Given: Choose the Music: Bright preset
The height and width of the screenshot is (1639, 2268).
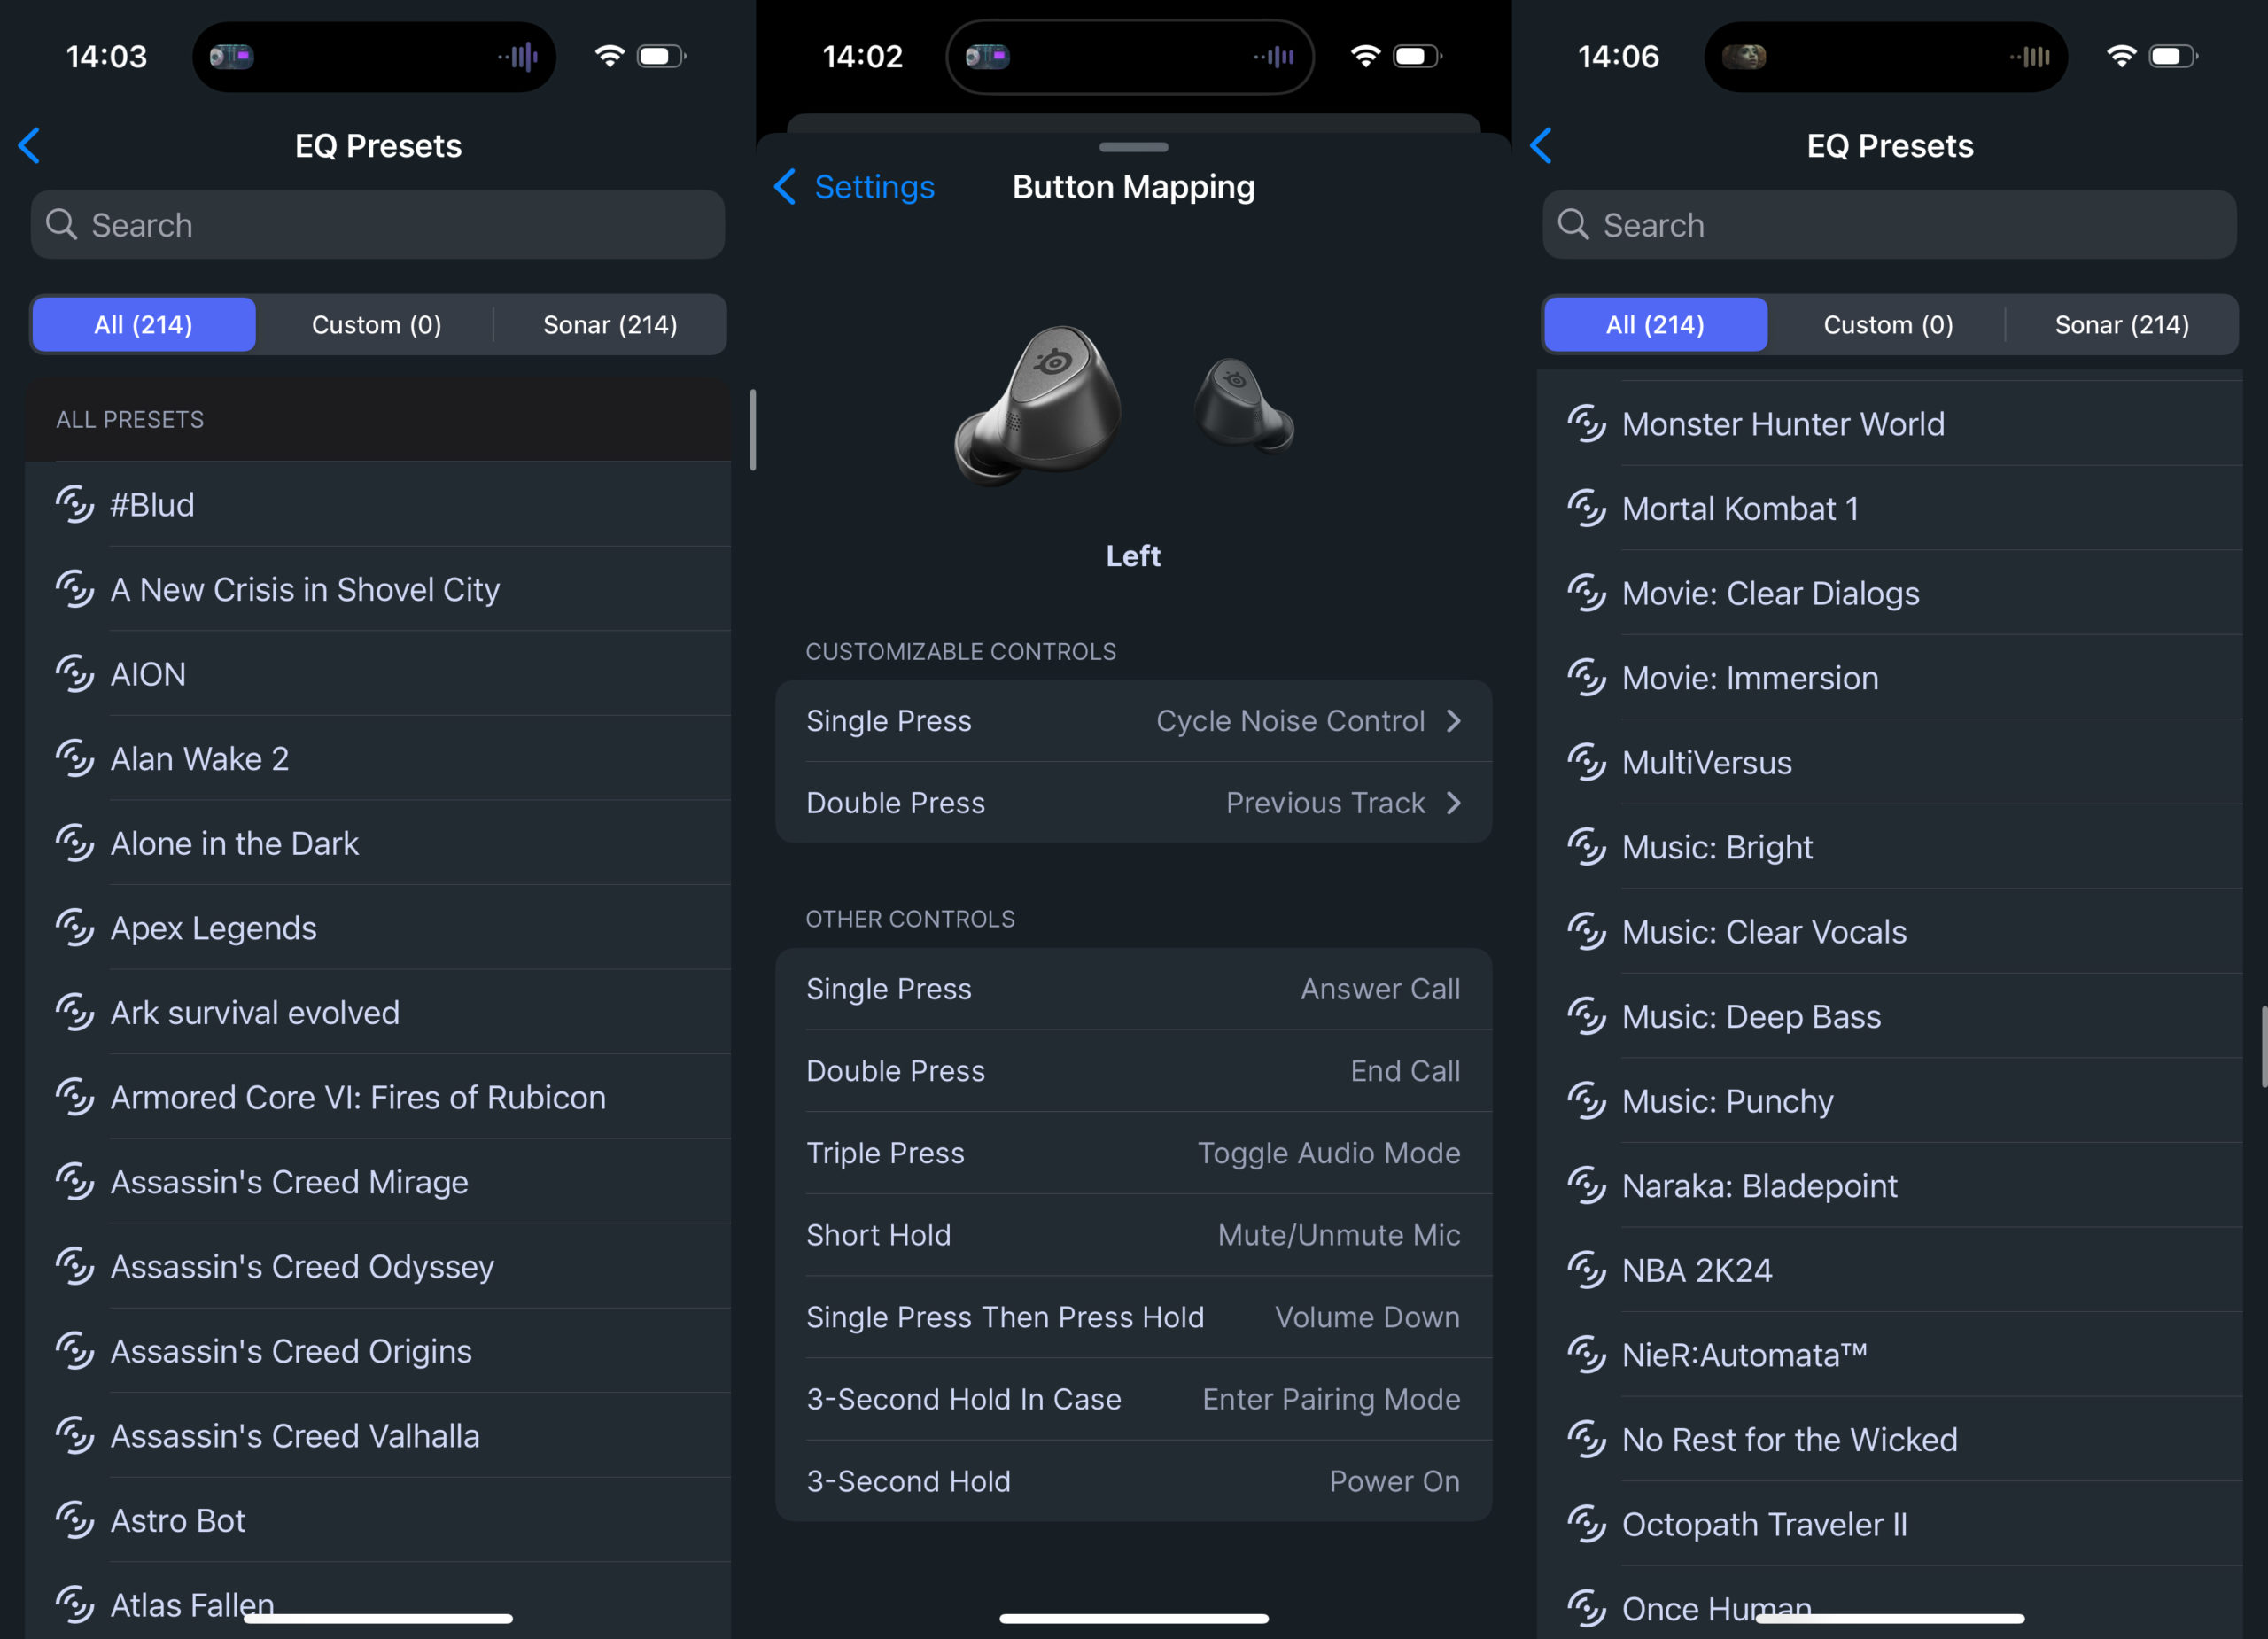Looking at the screenshot, I should 1890,848.
